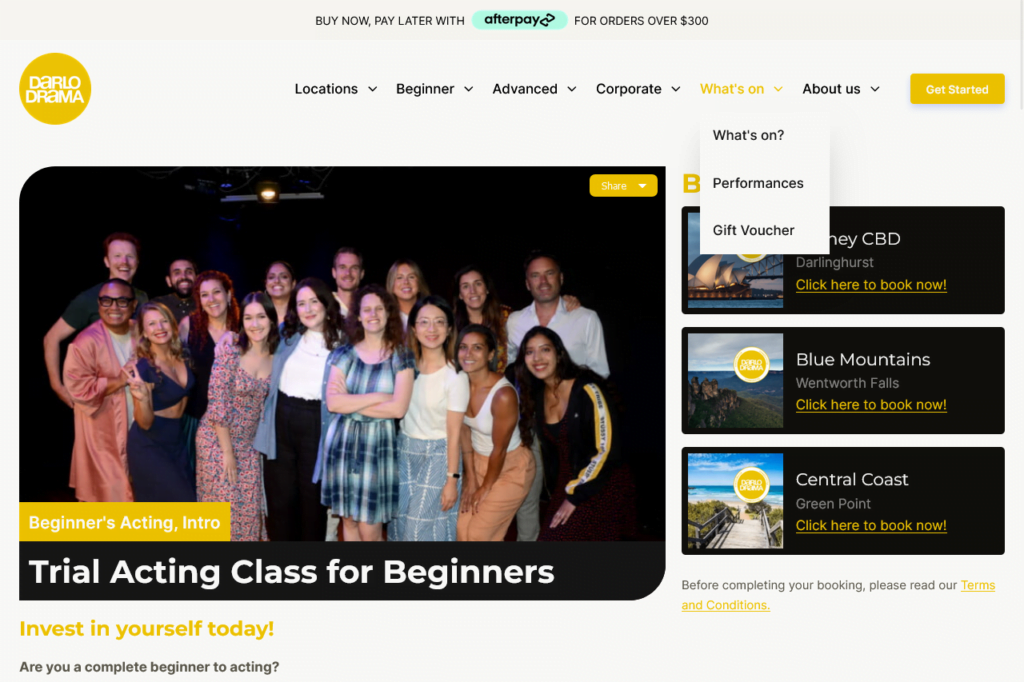Select Performances from the dropdown menu
Screen dimensions: 1024x682
point(758,184)
